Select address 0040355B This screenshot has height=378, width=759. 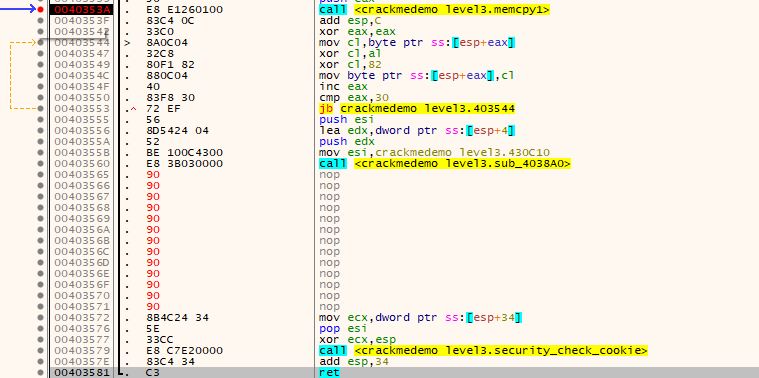pyautogui.click(x=81, y=152)
